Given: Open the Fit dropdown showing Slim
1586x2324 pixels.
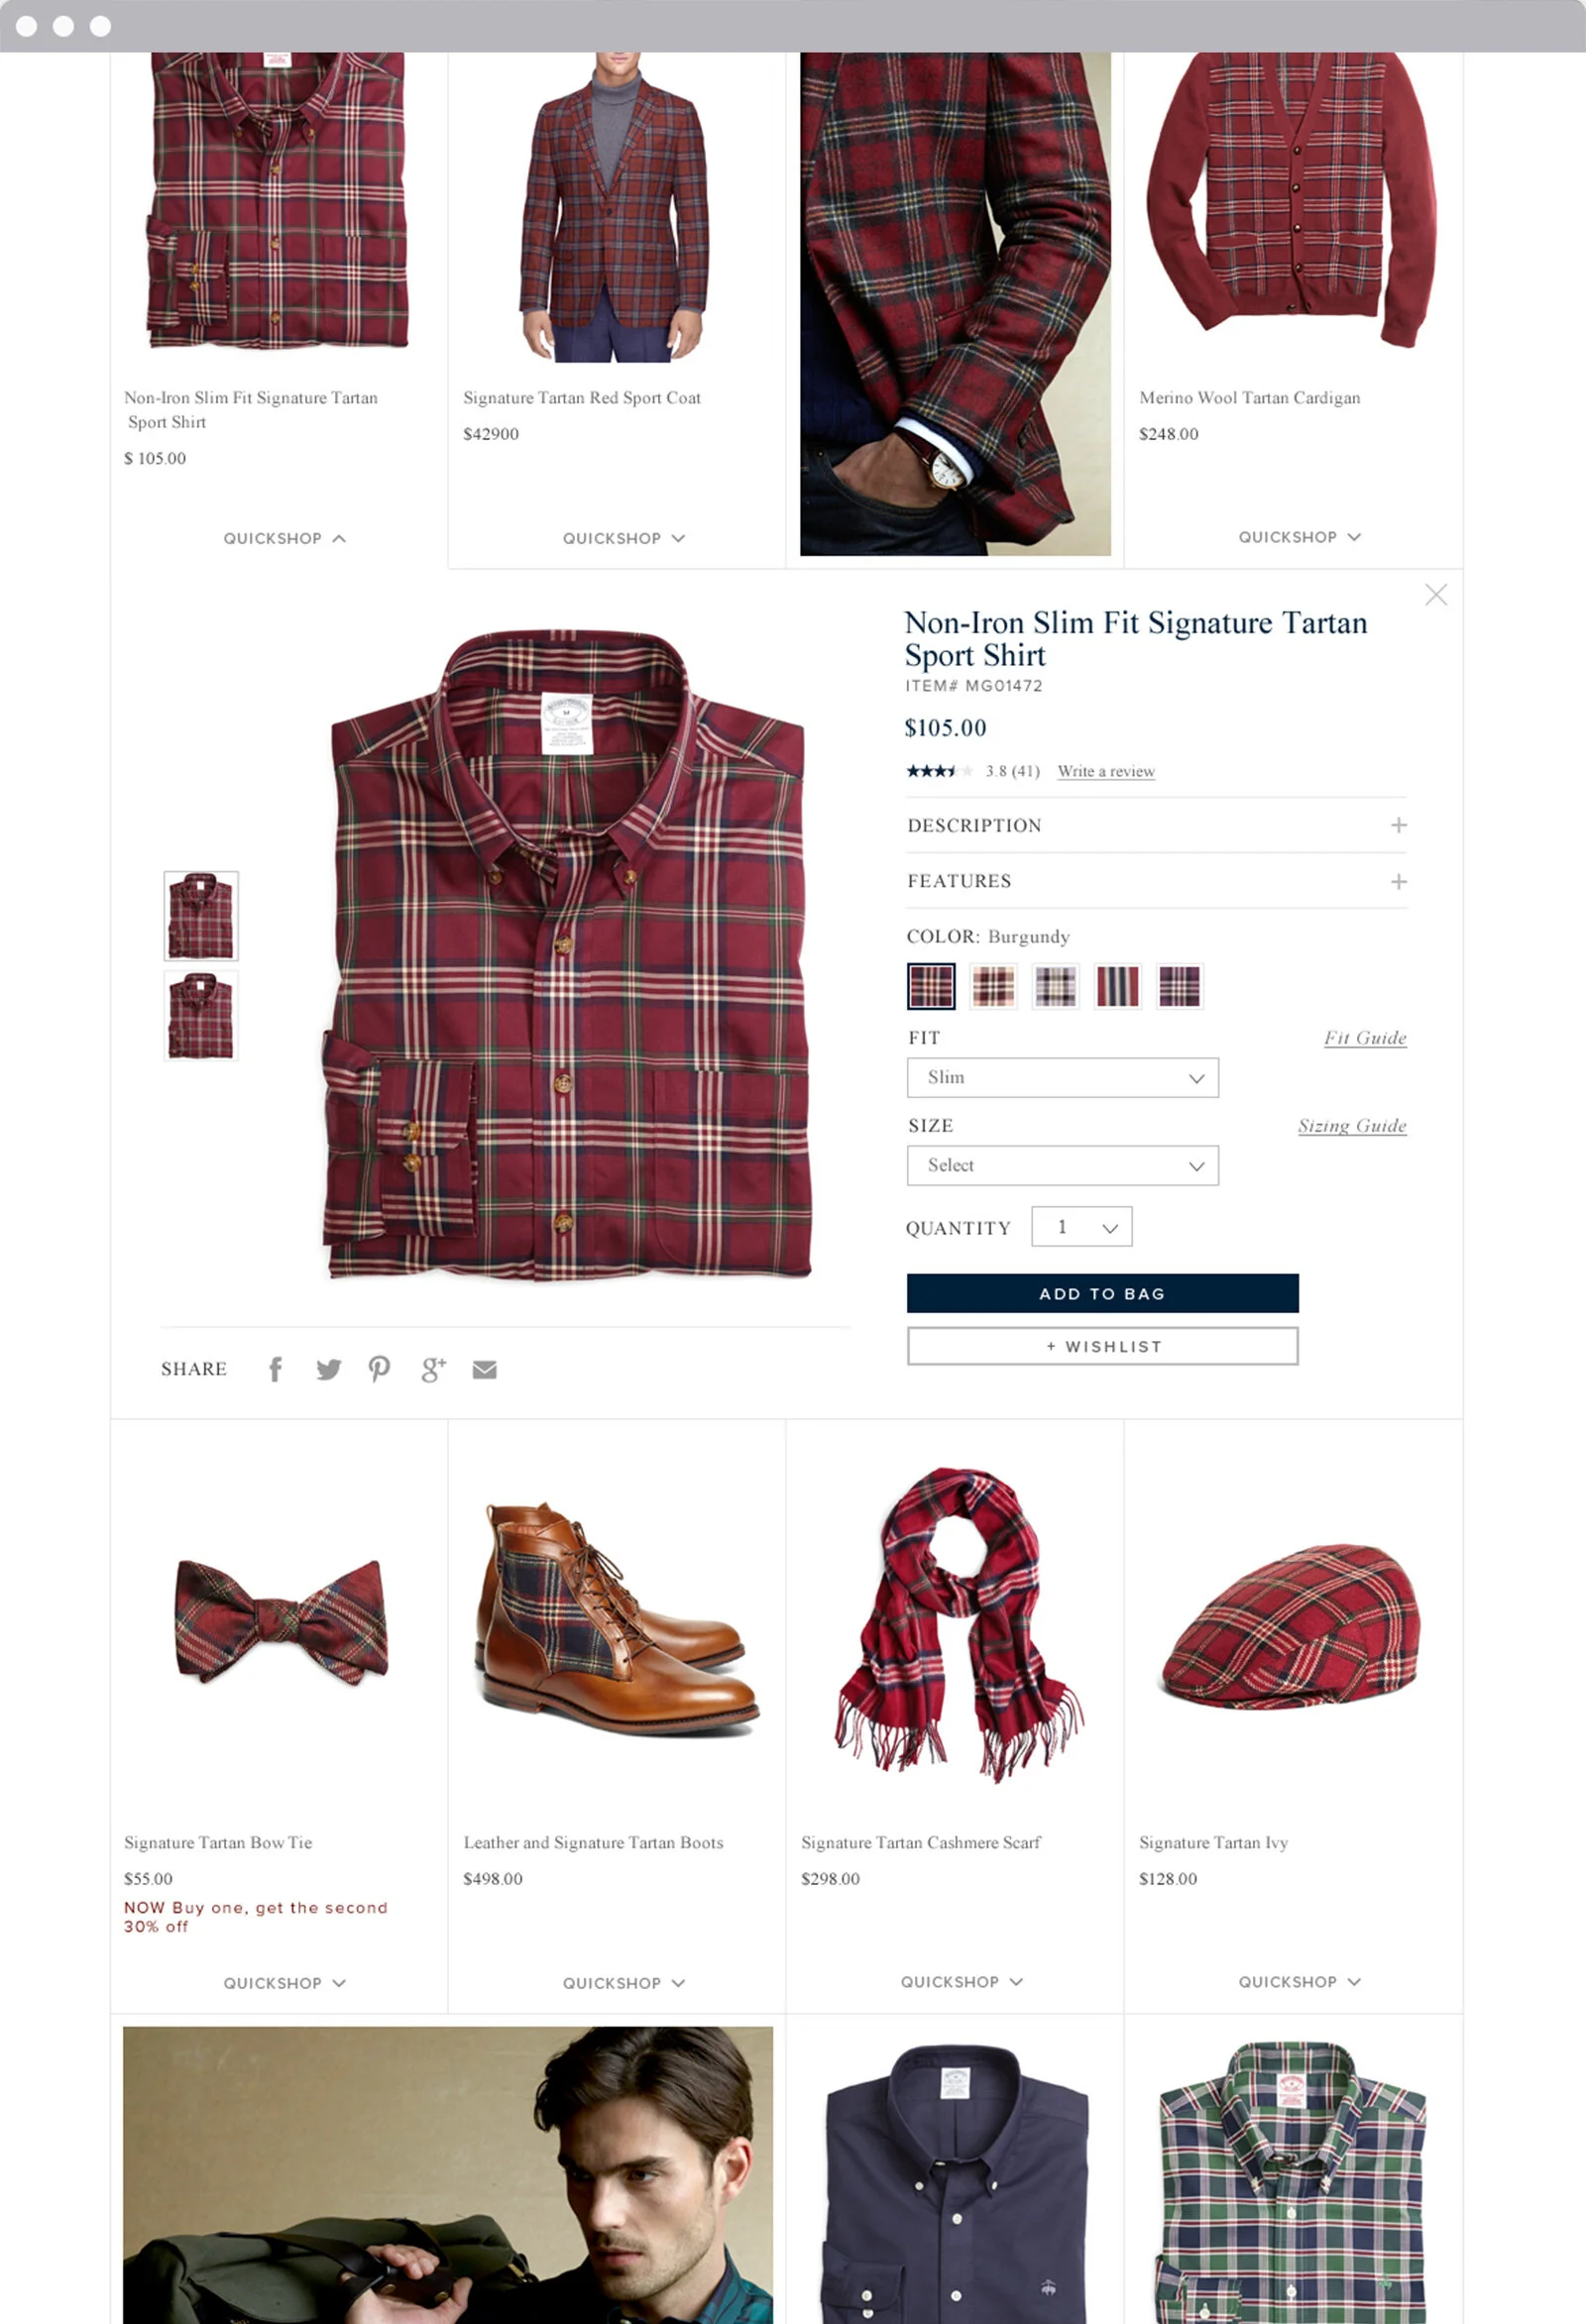Looking at the screenshot, I should tap(1062, 1078).
